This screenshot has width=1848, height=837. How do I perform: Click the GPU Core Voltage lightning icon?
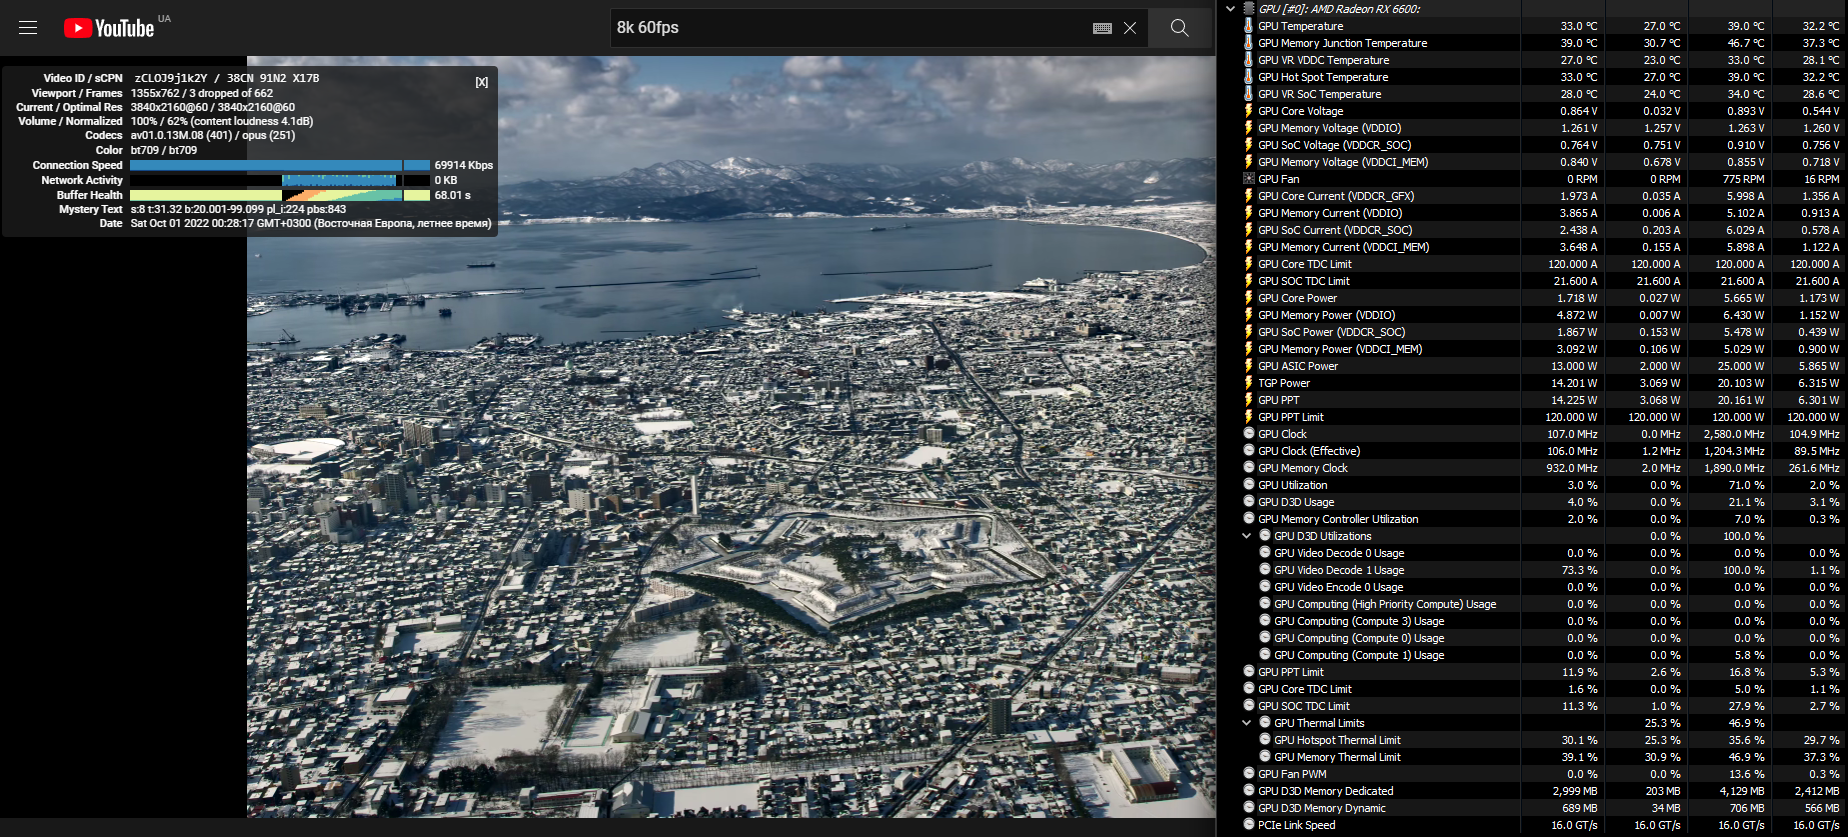(x=1248, y=111)
